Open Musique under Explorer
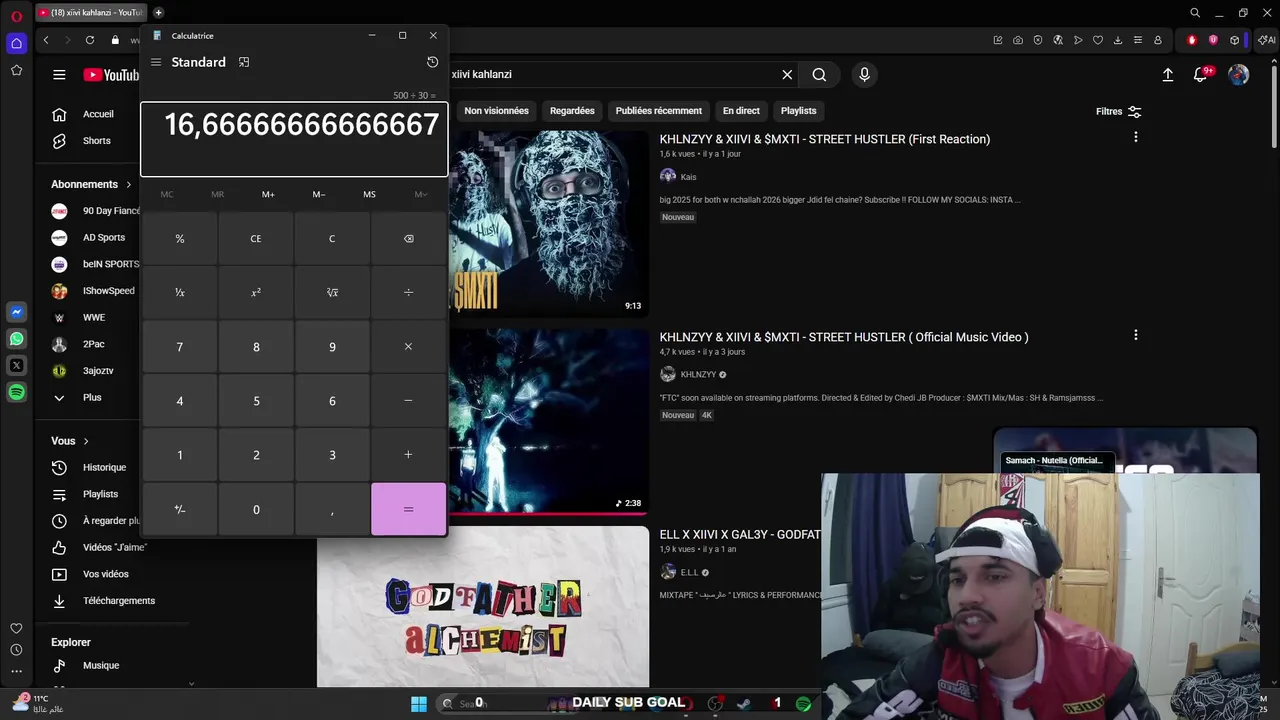This screenshot has height=720, width=1280. tap(100, 666)
